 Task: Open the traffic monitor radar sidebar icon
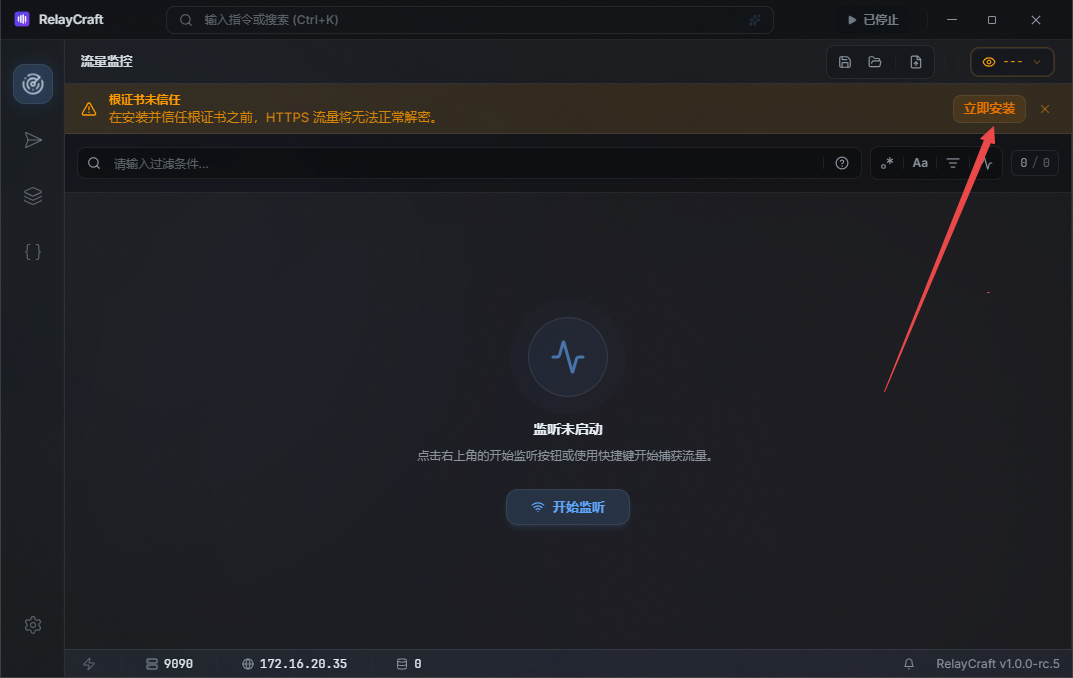click(x=33, y=84)
